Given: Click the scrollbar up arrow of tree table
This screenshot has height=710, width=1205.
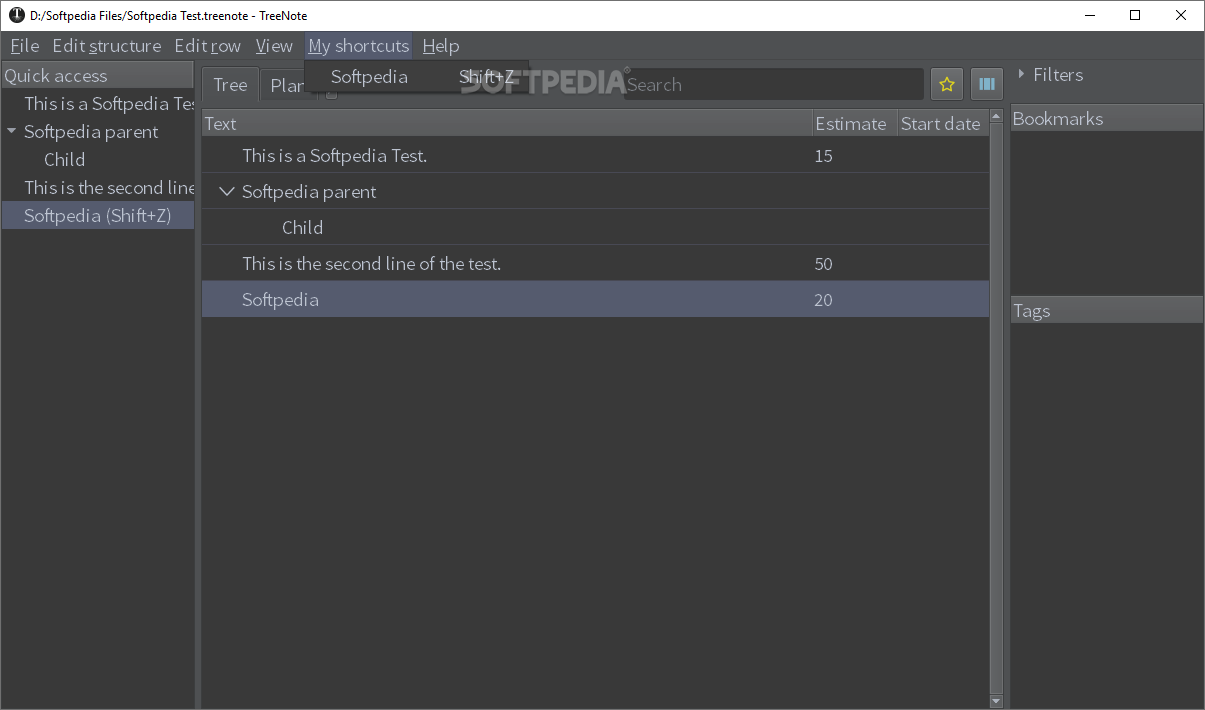Looking at the screenshot, I should click(x=996, y=117).
